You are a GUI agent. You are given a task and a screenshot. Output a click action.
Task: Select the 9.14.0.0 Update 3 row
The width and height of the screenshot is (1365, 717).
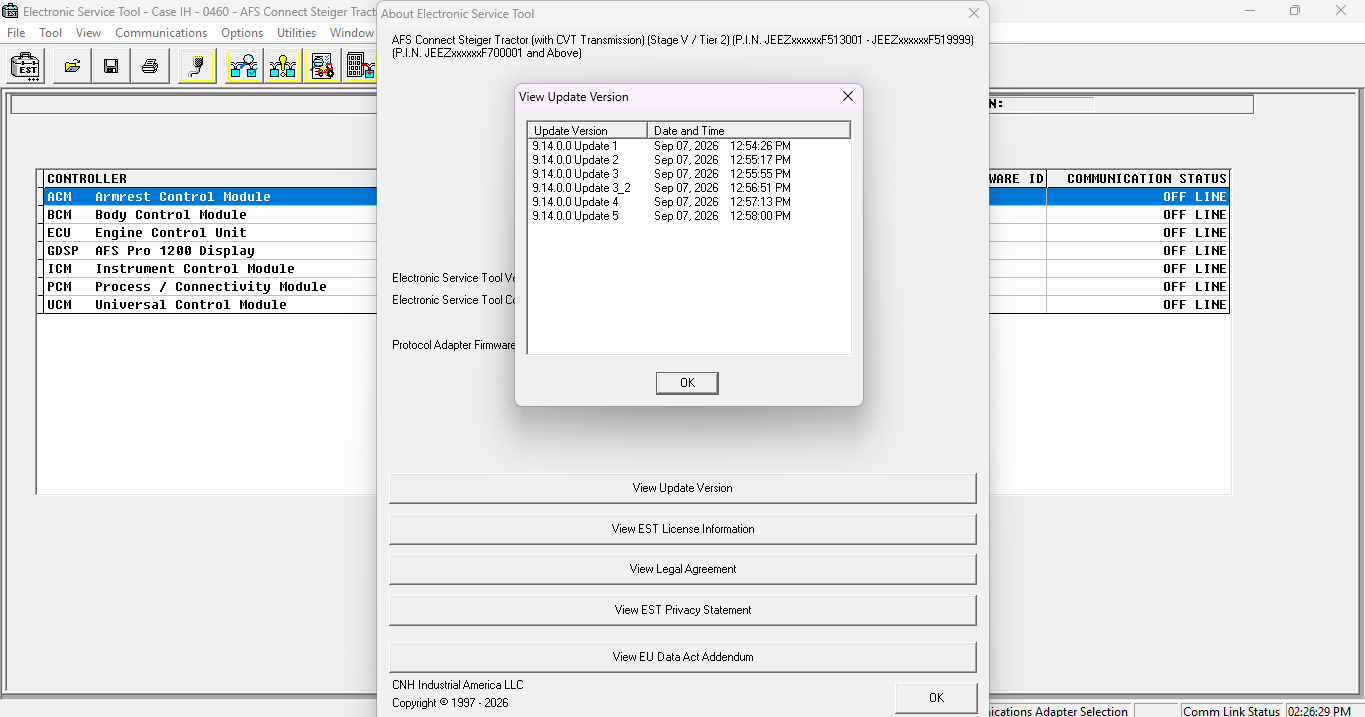689,174
